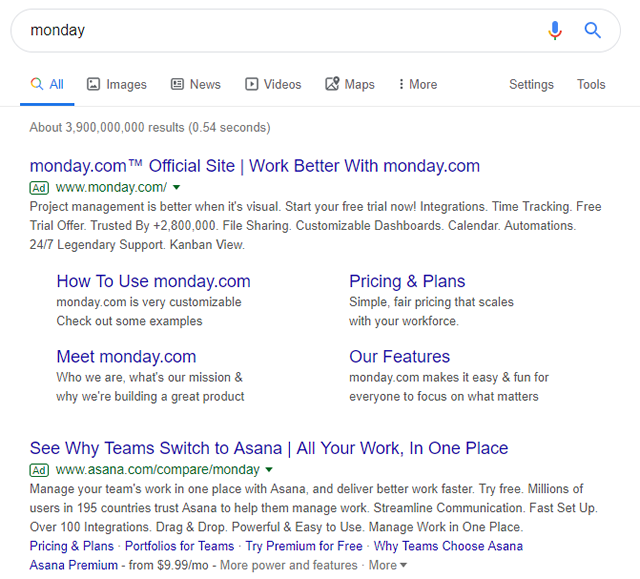Screen dimensions: 640x579
Task: Click the voice search microphone icon
Action: 555,30
